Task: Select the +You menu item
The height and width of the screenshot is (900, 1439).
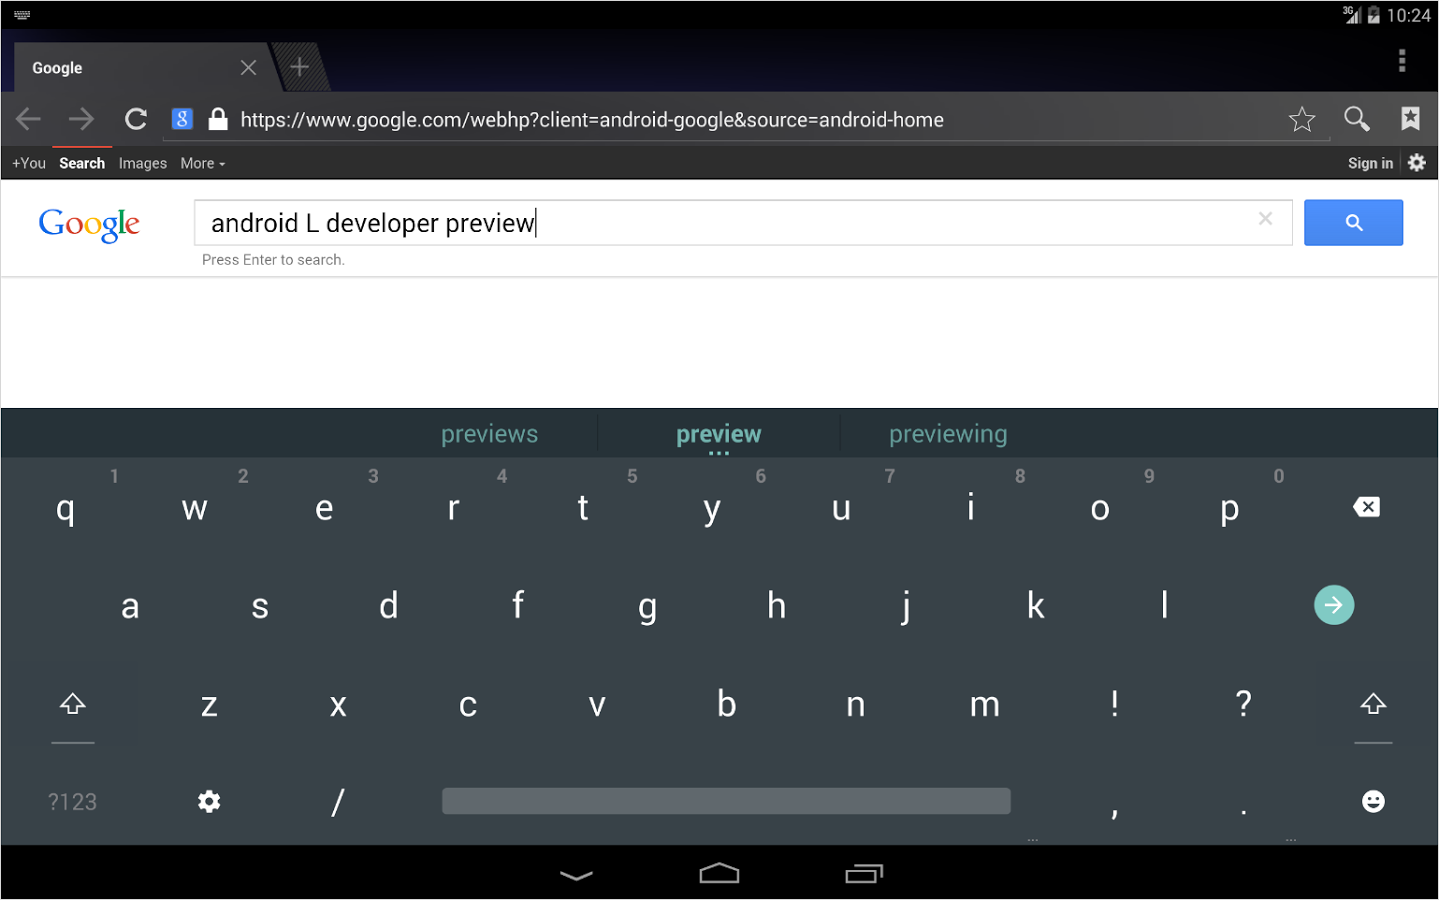Action: [x=28, y=162]
